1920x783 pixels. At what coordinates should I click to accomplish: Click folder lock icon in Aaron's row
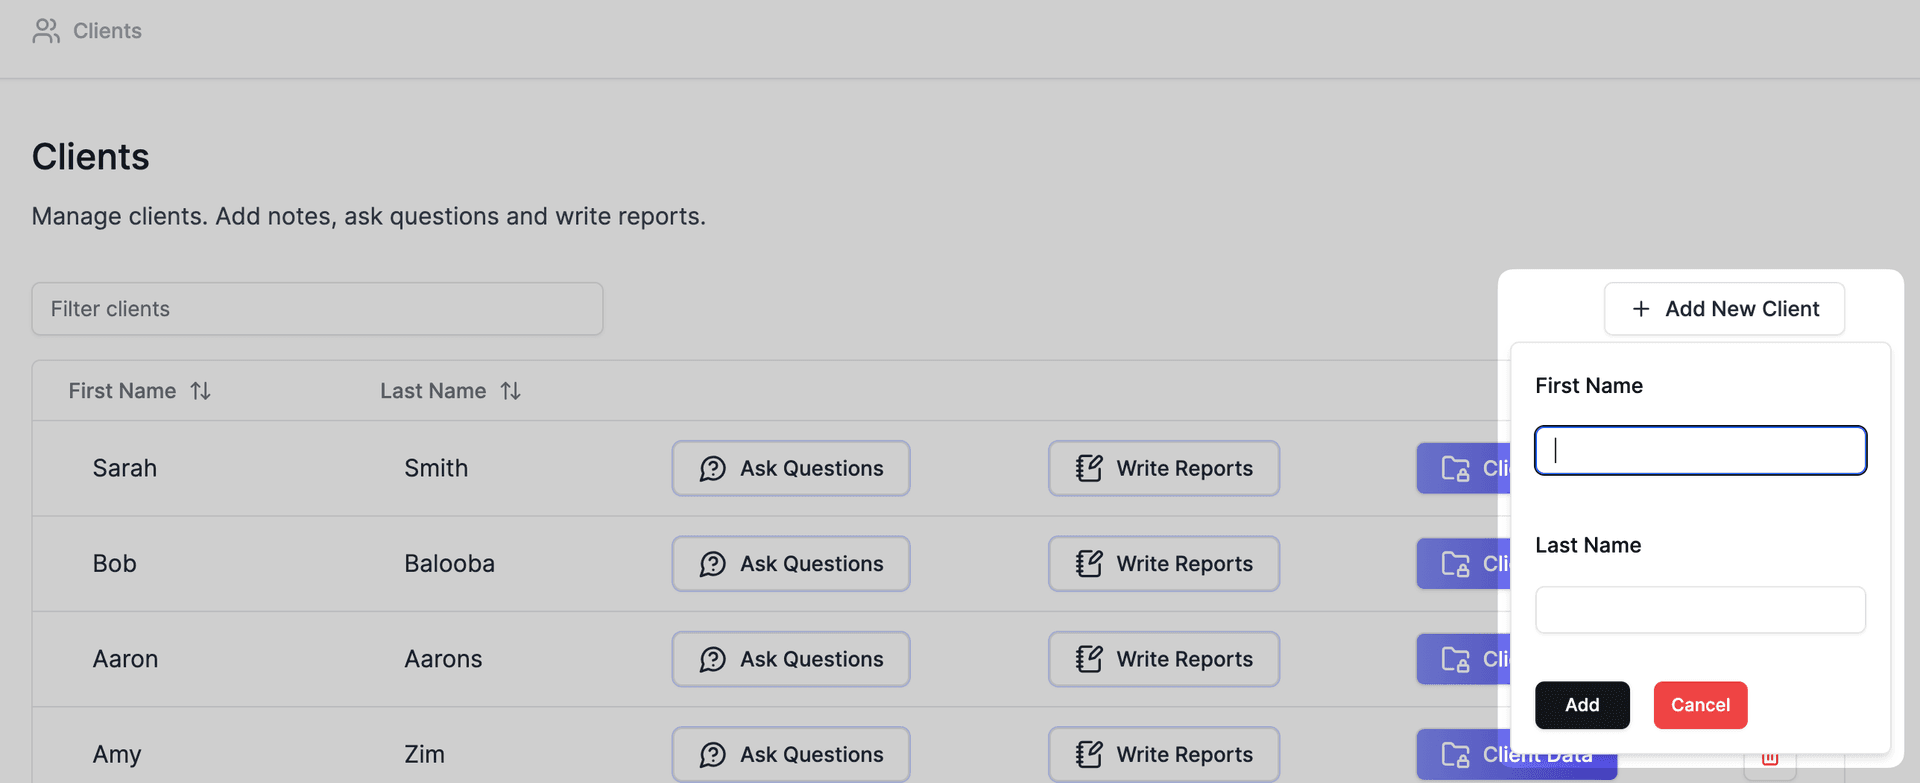click(x=1455, y=660)
